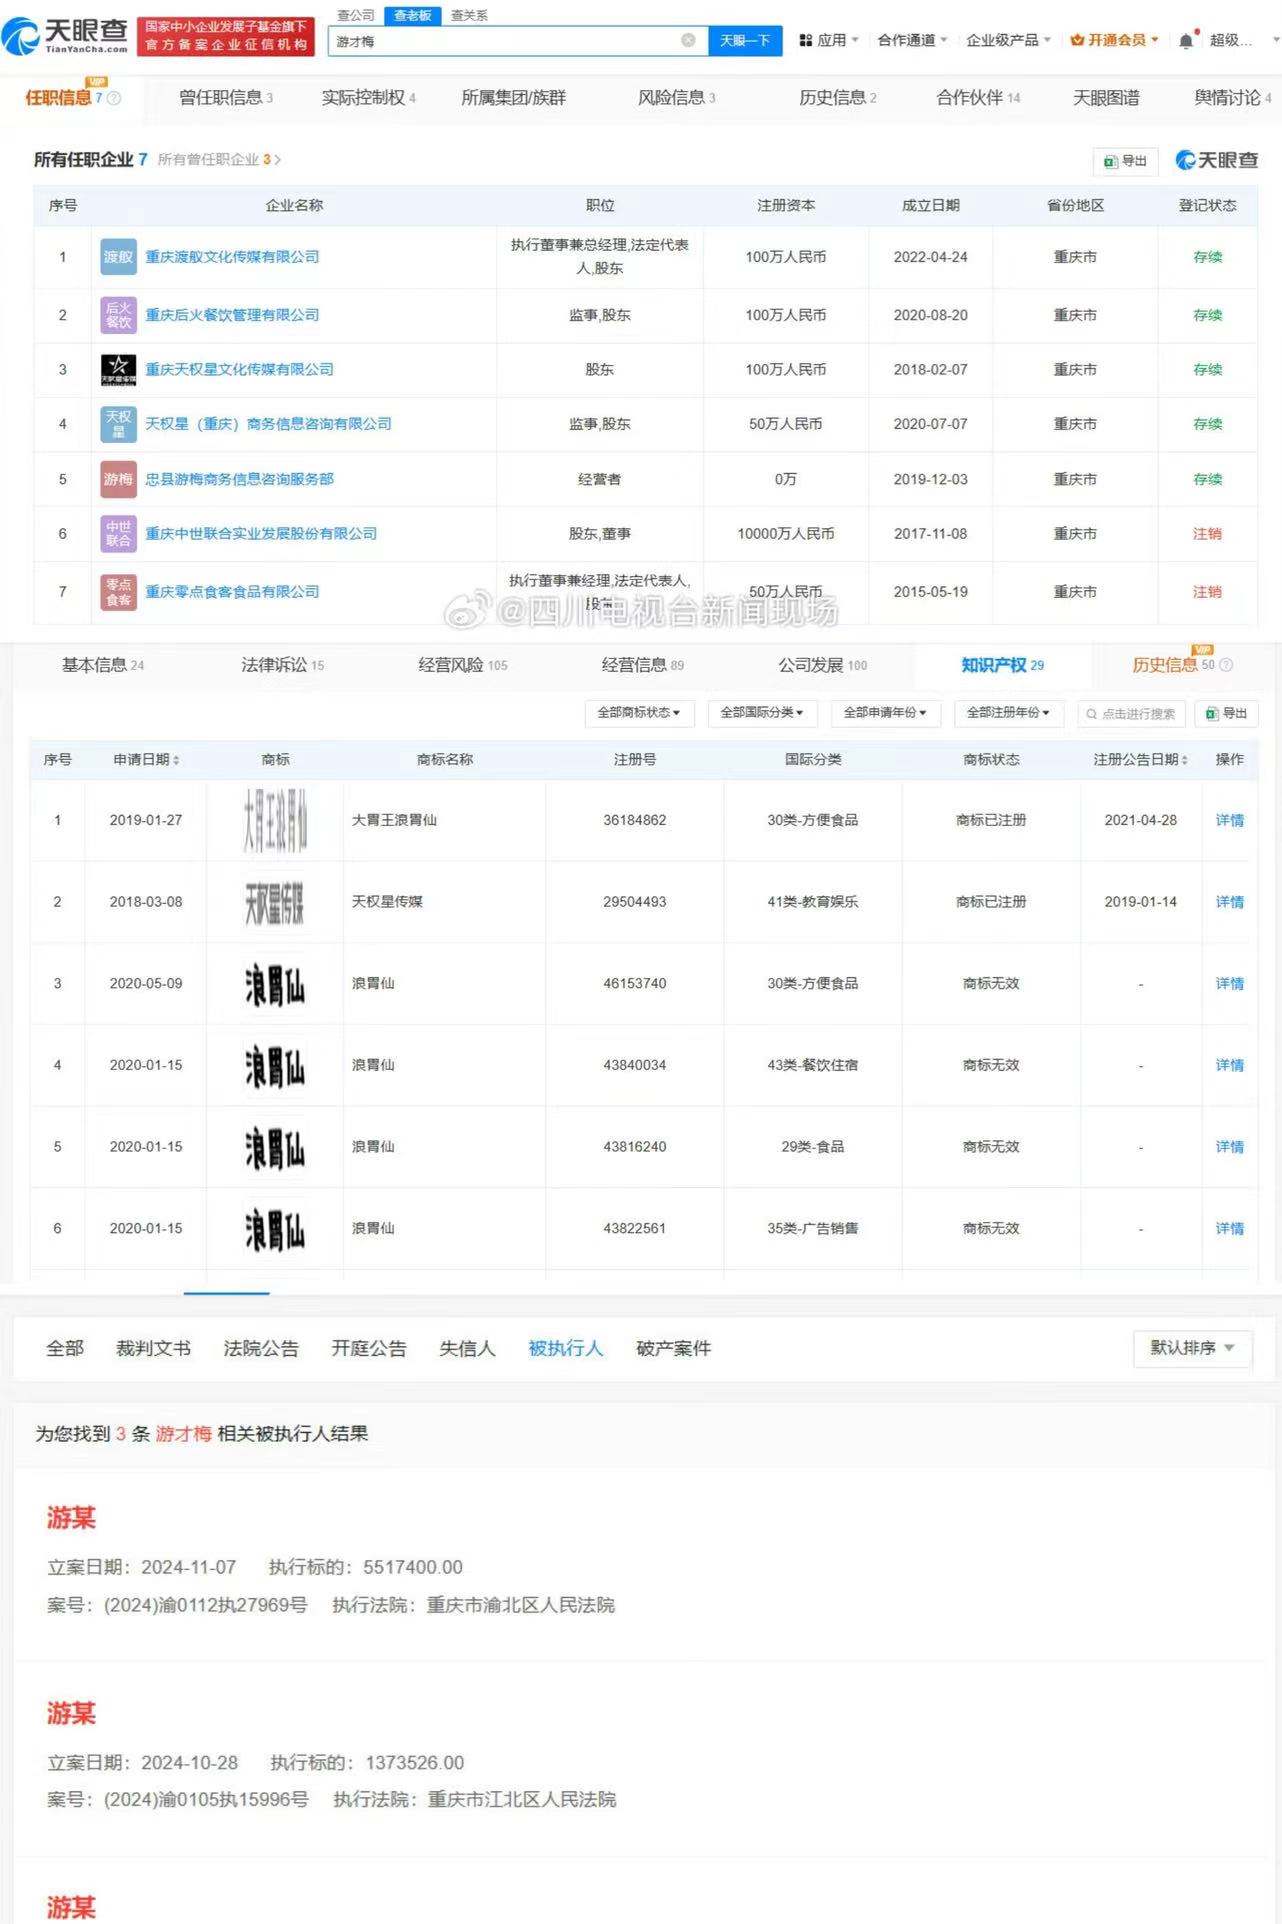Open the 全部国际分类 dropdown filter
Screen dimensions: 1282x1924
click(x=762, y=713)
